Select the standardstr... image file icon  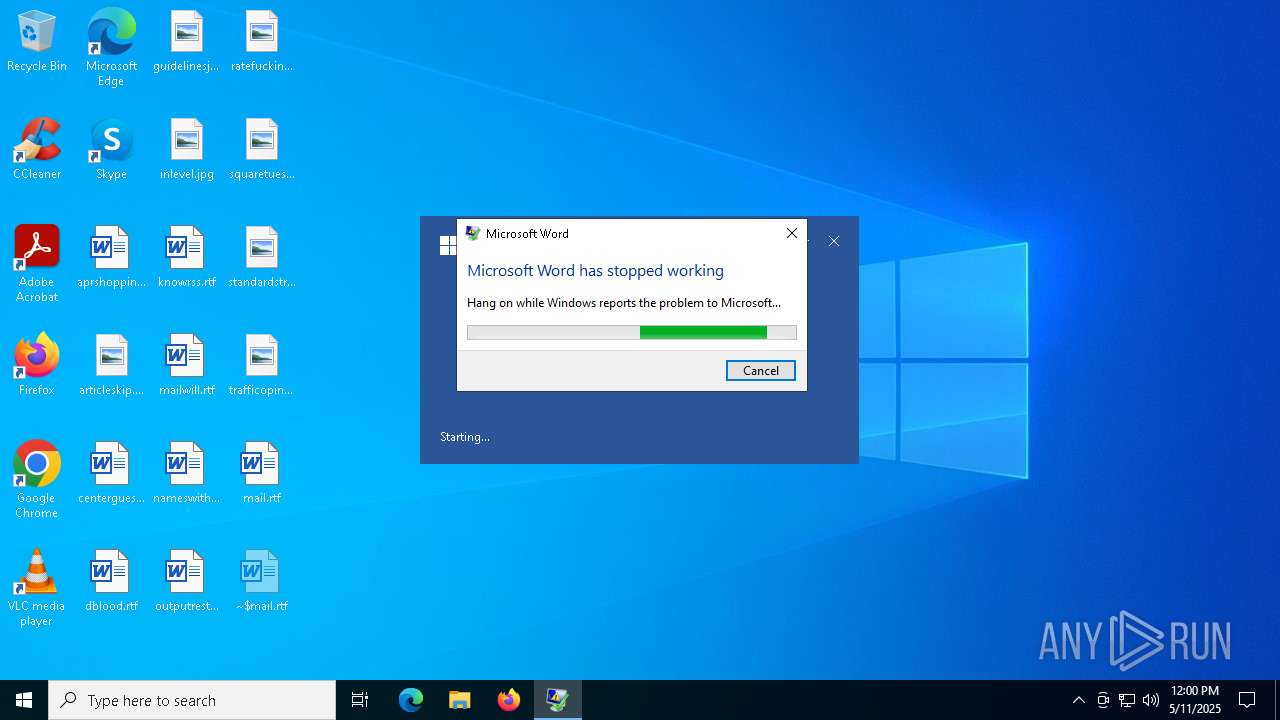coord(261,258)
